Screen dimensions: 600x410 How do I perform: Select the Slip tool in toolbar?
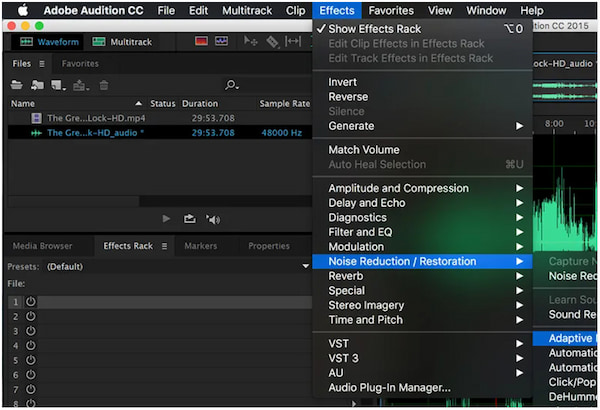(x=293, y=41)
